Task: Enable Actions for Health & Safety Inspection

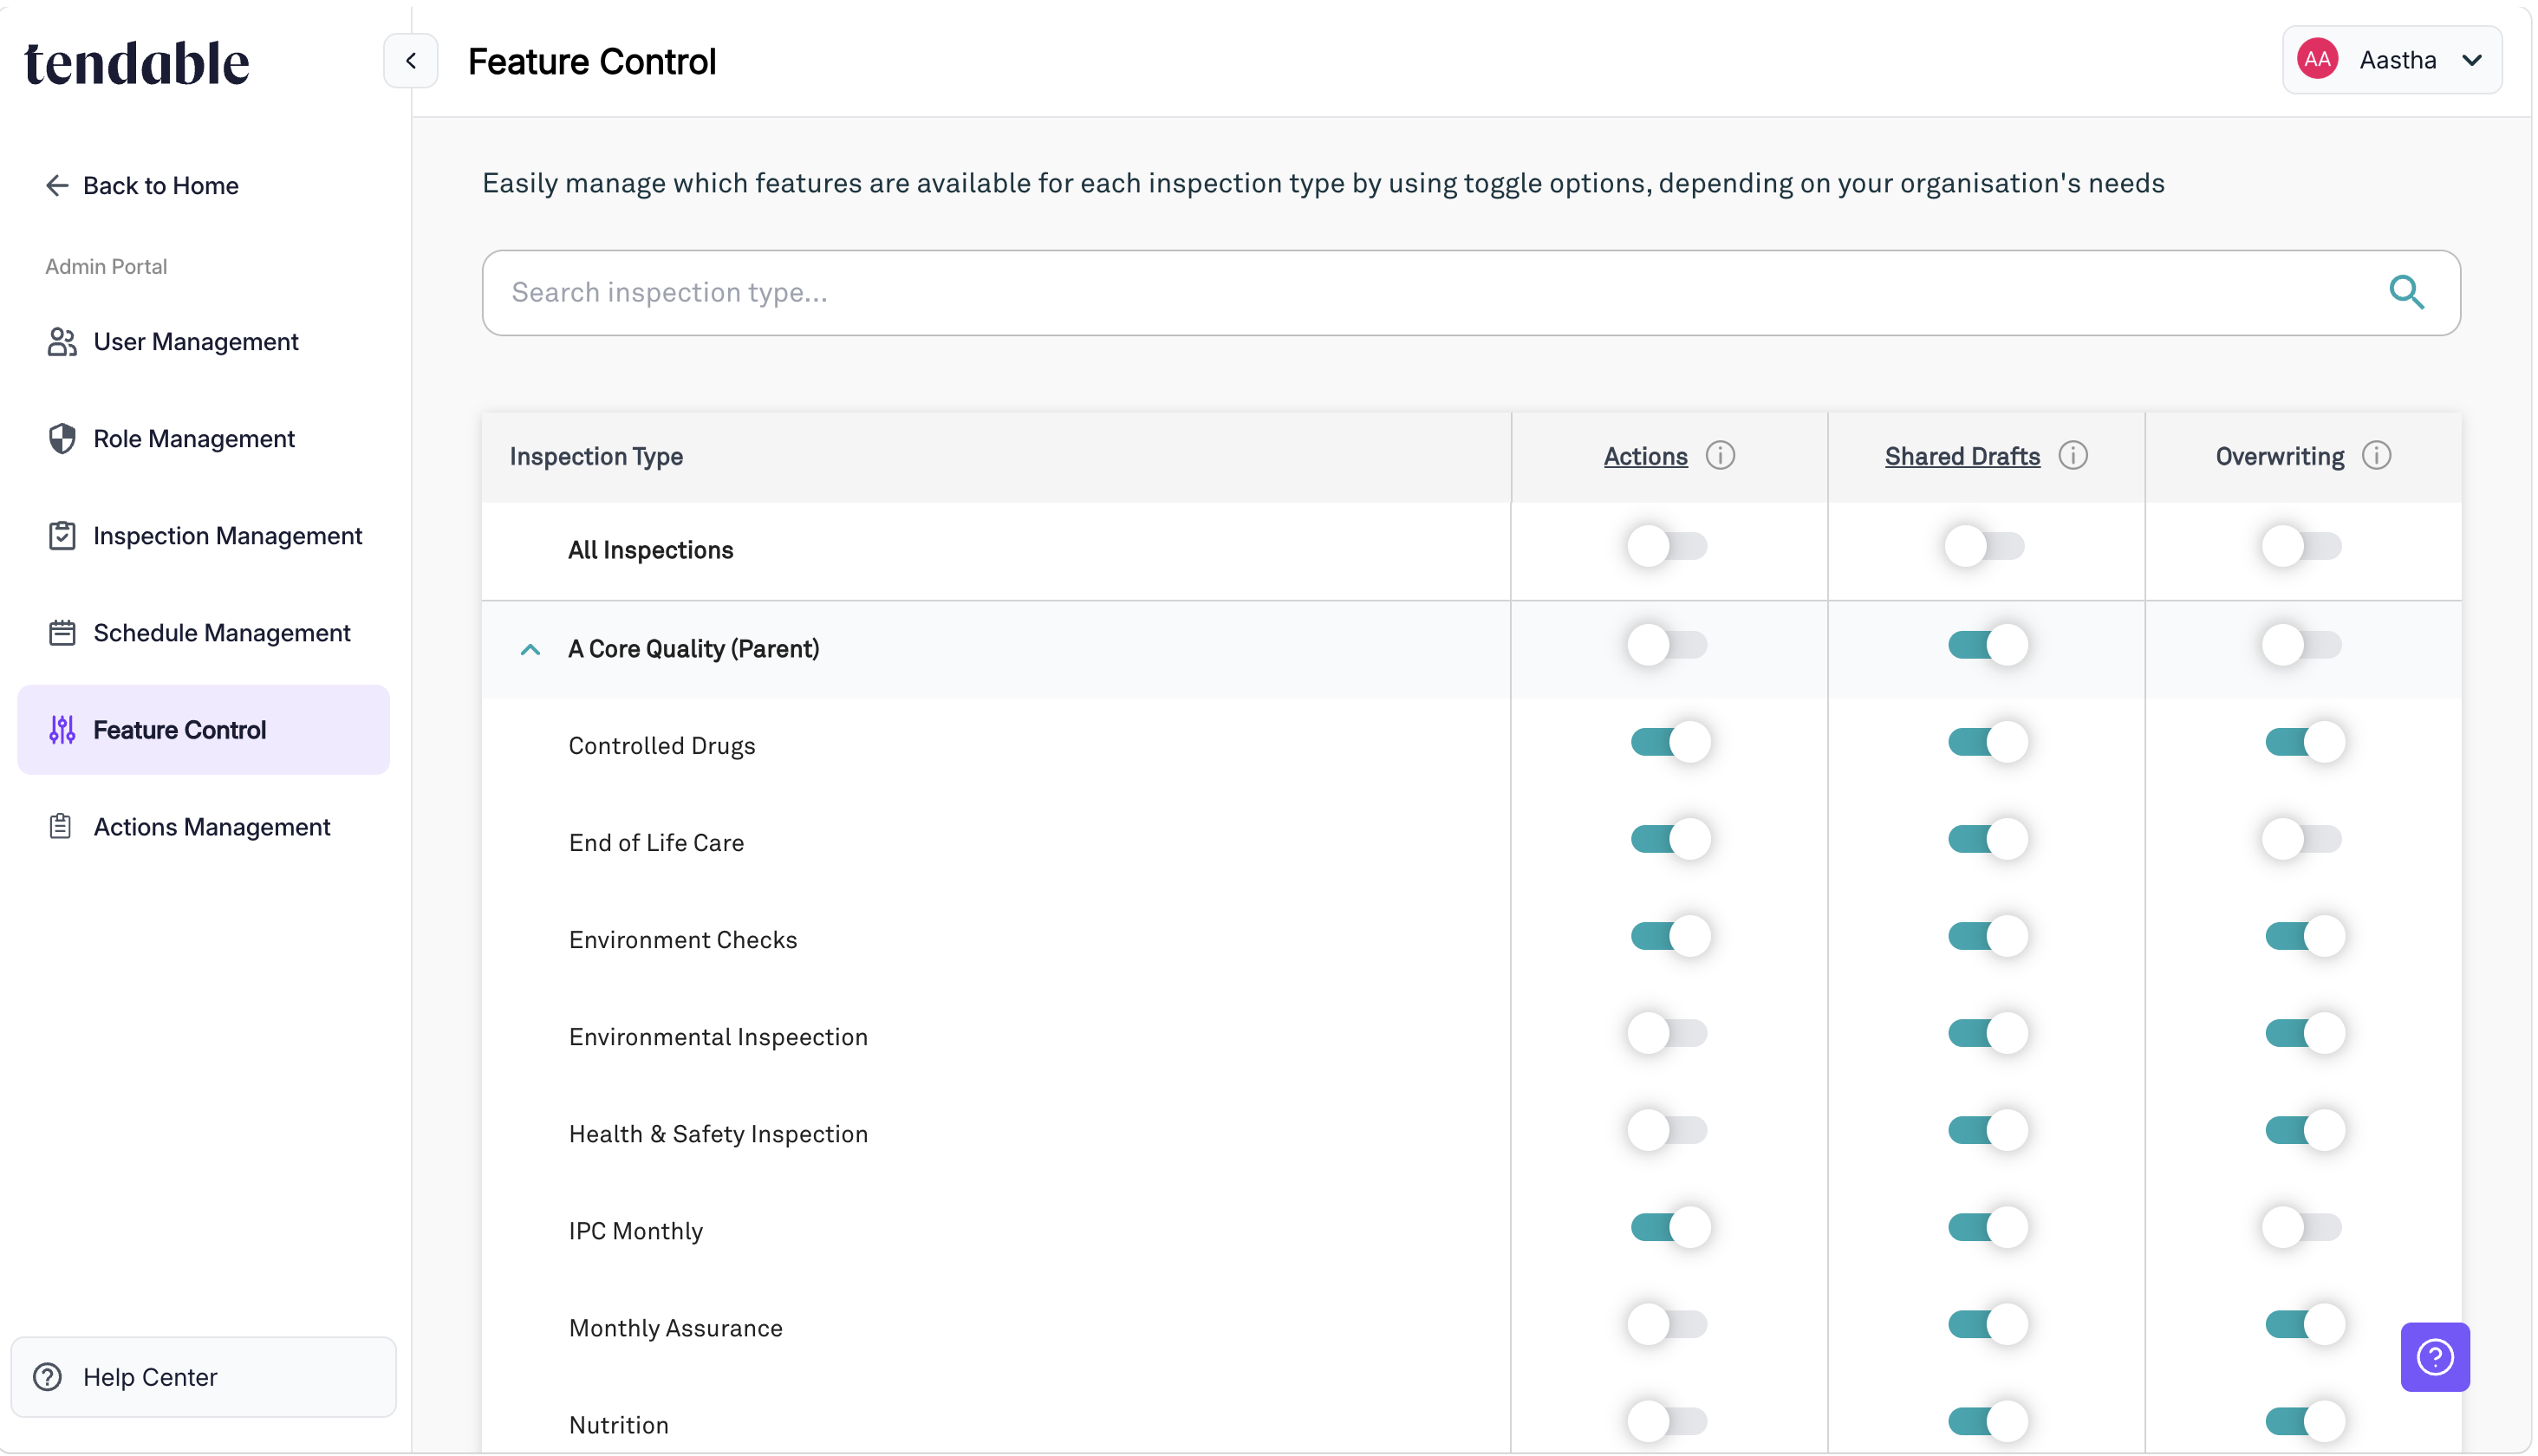Action: click(x=1667, y=1130)
